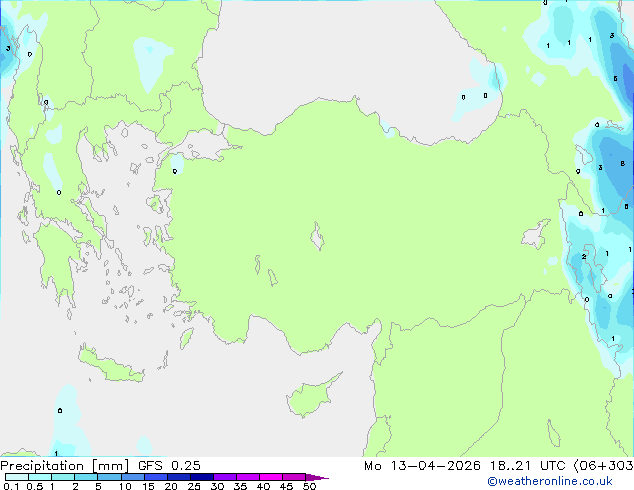Viewport: 634px width, 490px height.
Task: Click the legend swatch between 25 and 30
Action: pos(201,477)
